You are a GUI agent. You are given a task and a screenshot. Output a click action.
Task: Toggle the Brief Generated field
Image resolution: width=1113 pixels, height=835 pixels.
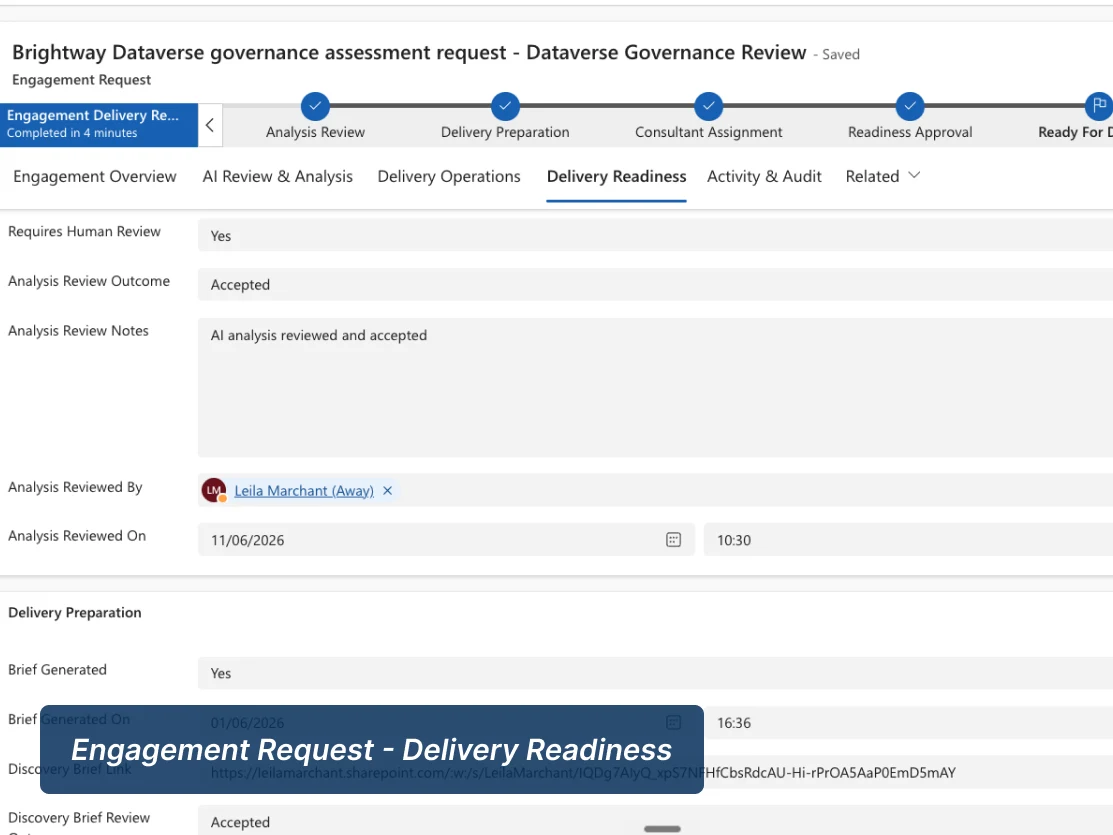click(x=655, y=672)
